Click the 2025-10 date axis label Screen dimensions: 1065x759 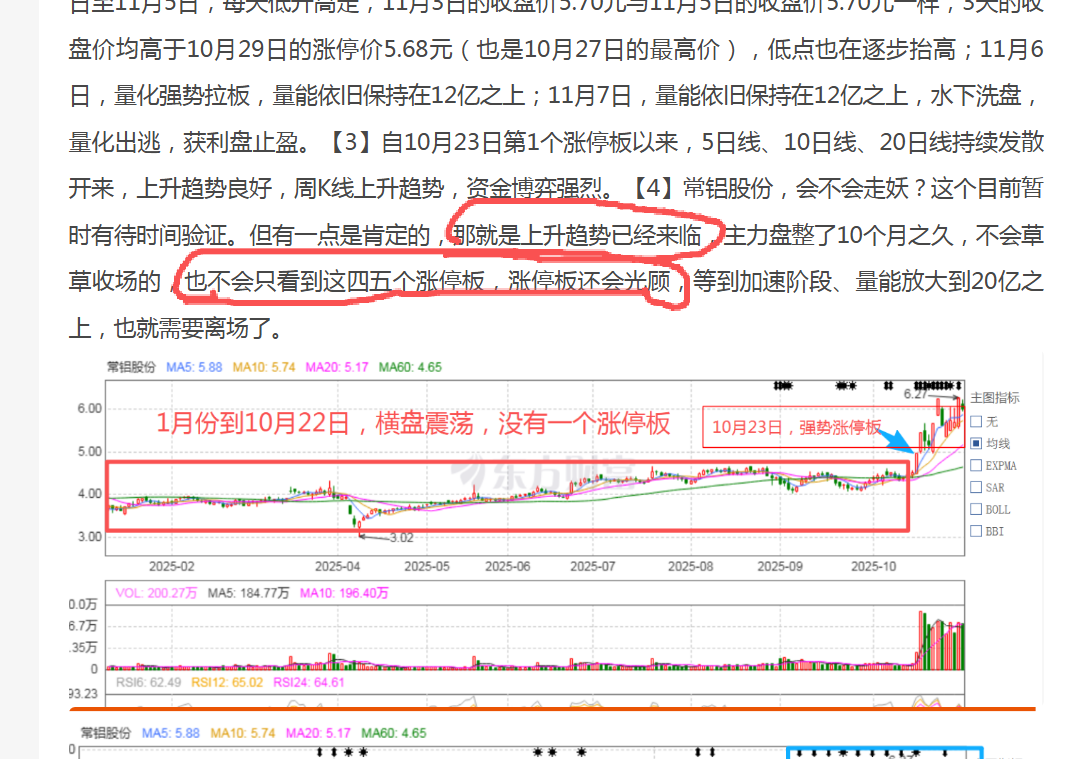873,566
